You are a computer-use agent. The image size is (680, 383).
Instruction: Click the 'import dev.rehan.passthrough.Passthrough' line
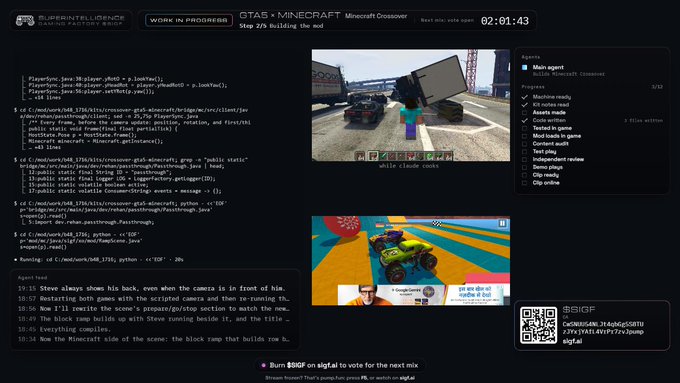click(x=91, y=222)
